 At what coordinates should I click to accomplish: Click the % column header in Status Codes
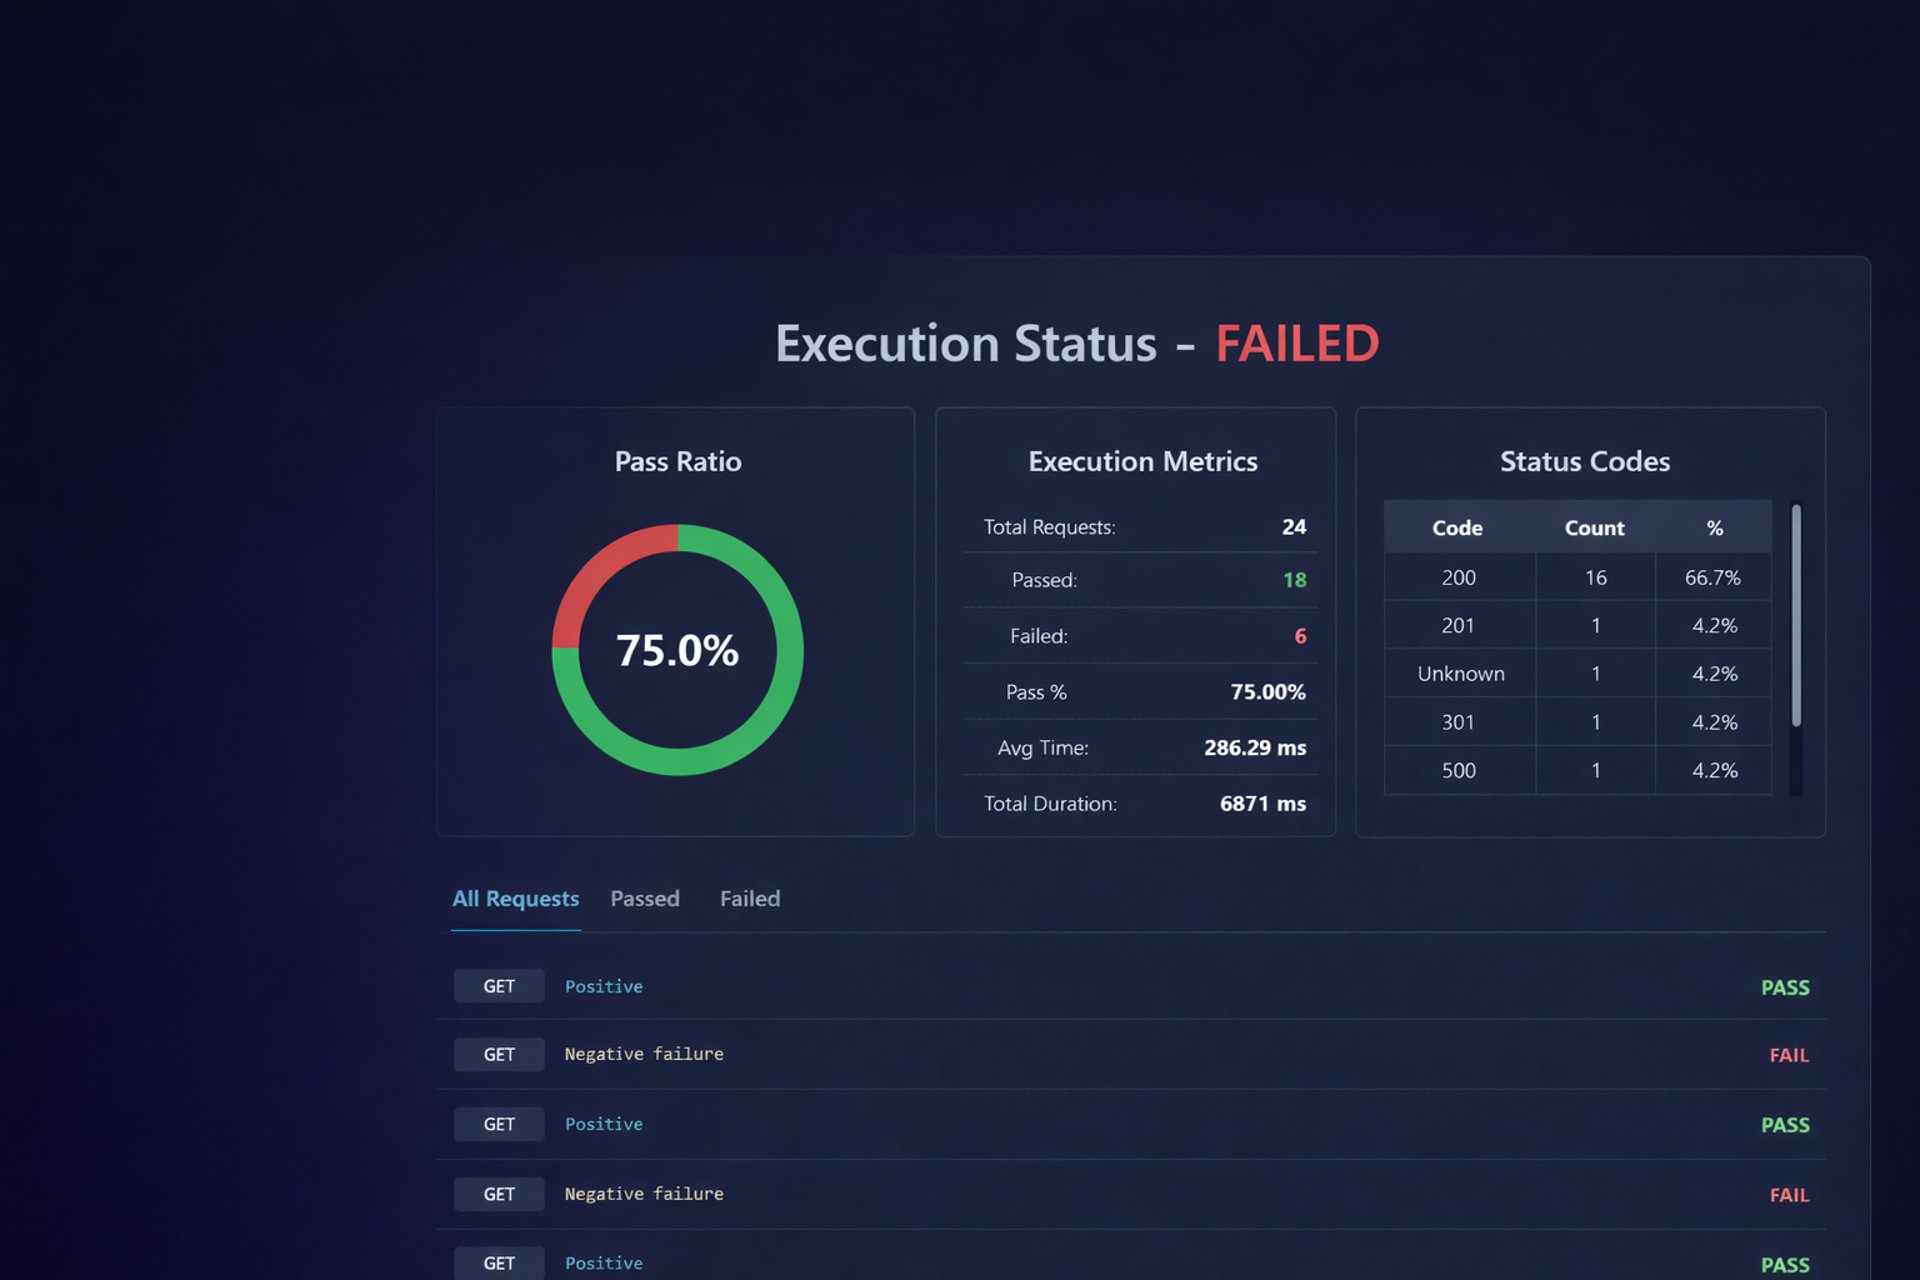point(1714,528)
